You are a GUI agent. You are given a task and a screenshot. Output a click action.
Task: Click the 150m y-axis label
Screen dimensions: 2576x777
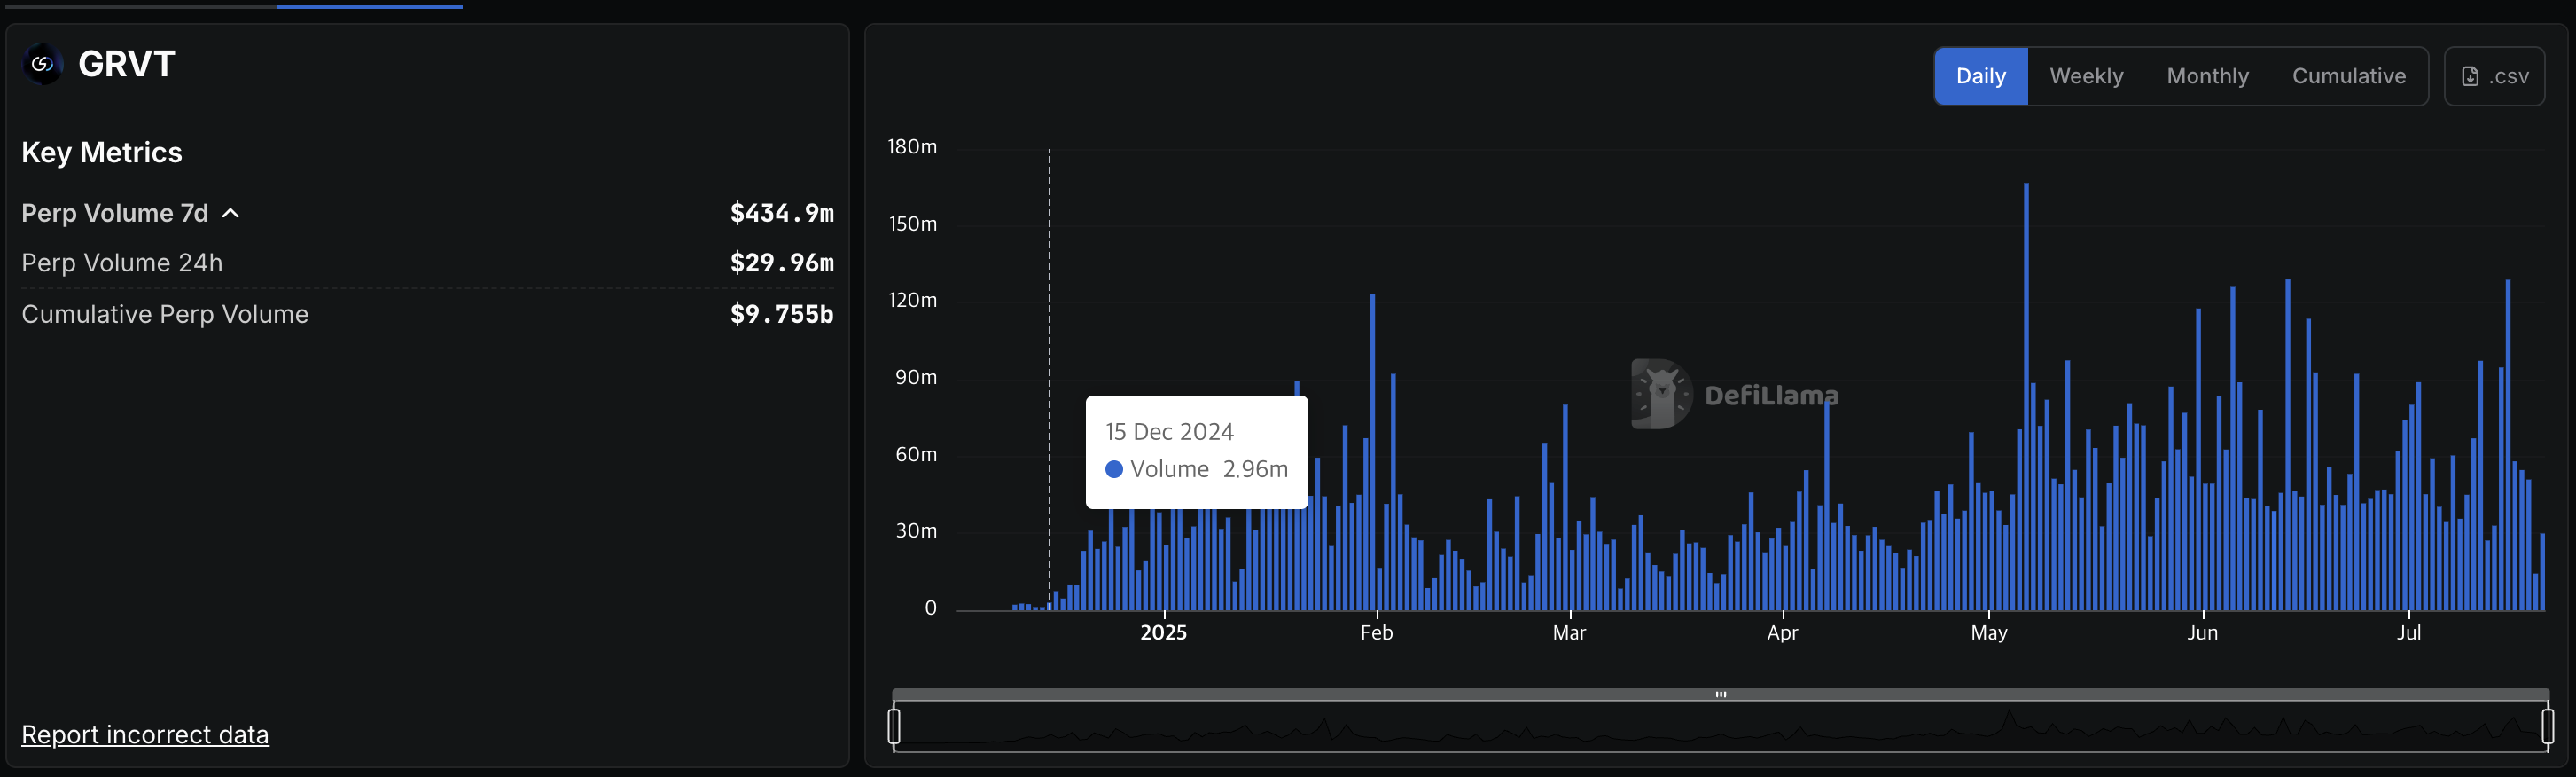tap(912, 223)
